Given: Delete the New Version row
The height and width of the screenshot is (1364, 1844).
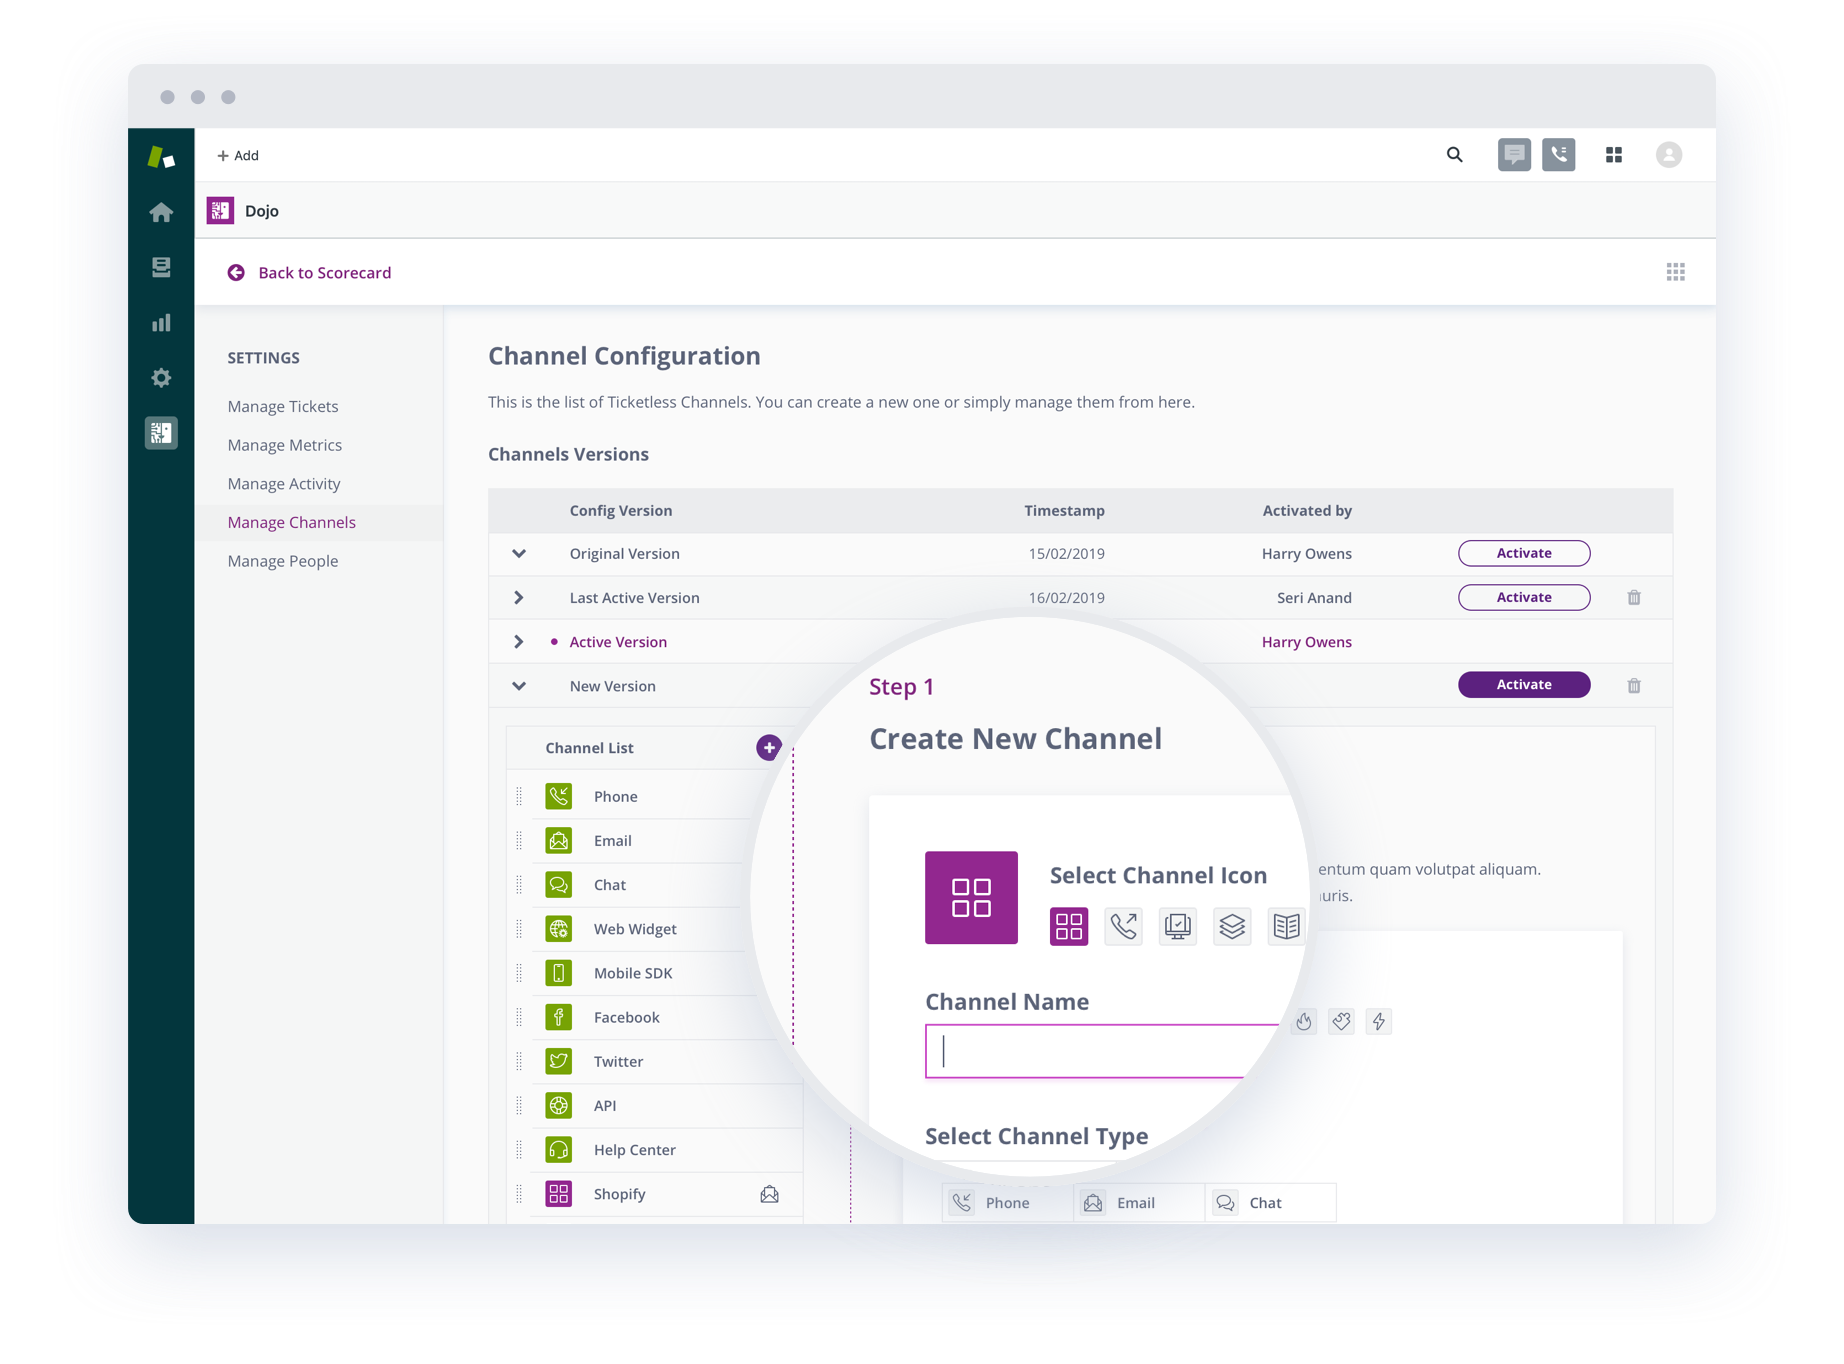Looking at the screenshot, I should 1633,685.
